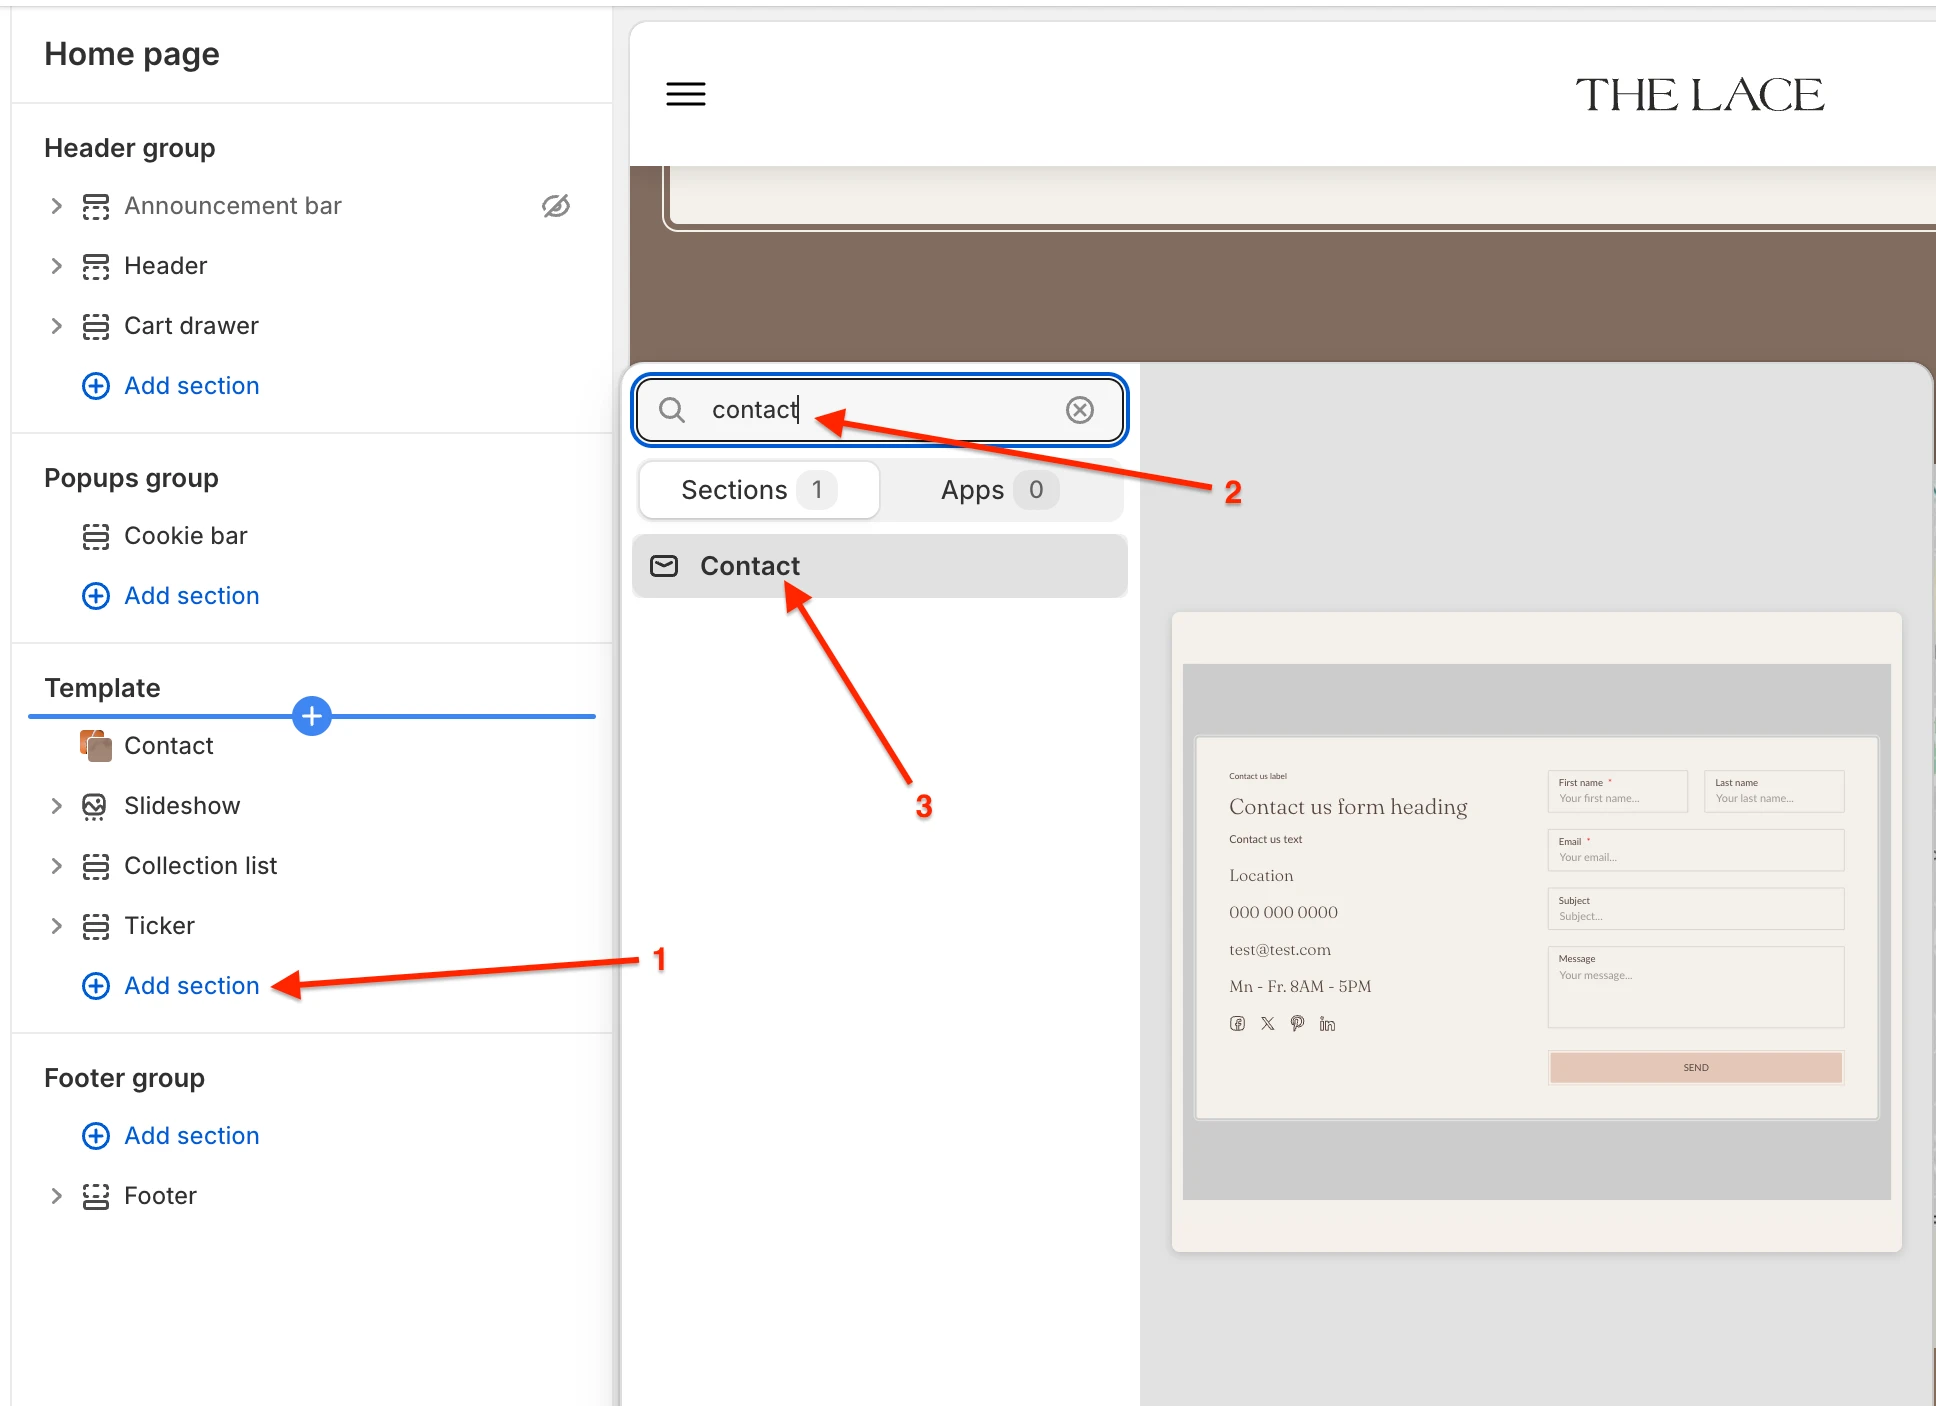Expand the Collection list section

56,866
